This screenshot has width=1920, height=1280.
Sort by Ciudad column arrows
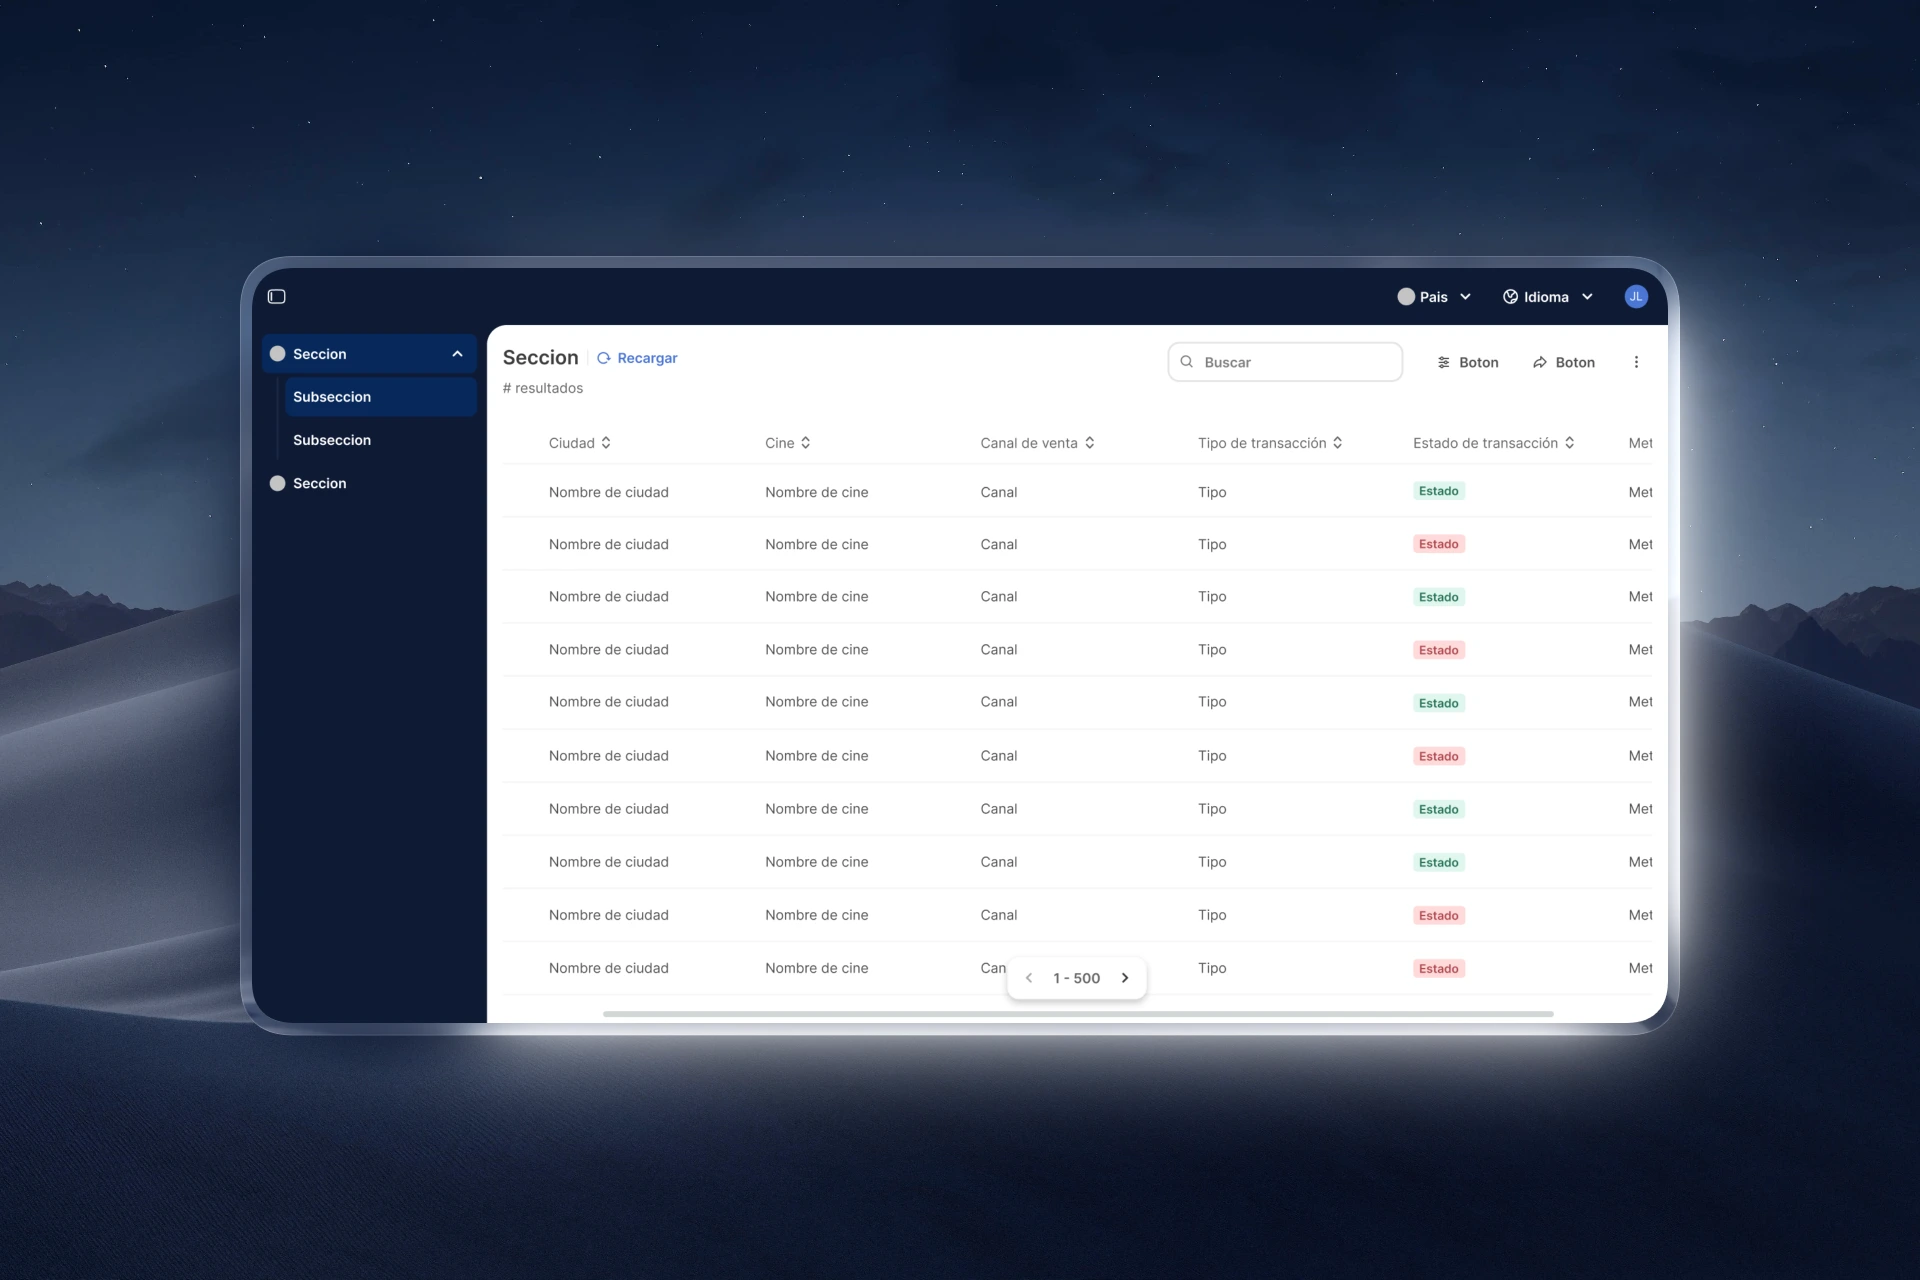point(606,443)
